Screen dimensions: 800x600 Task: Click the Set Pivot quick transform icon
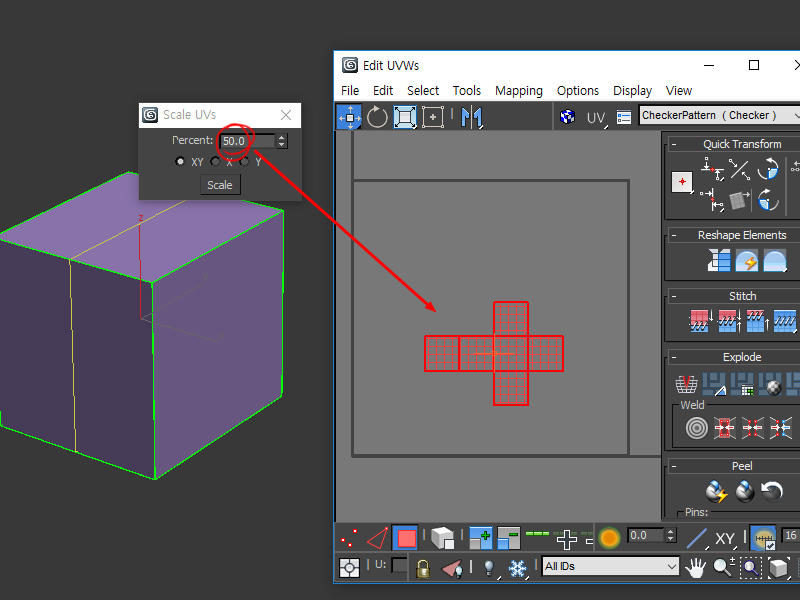click(682, 182)
